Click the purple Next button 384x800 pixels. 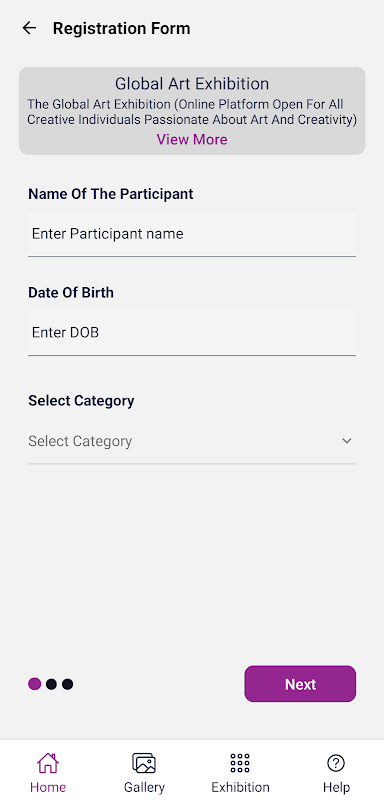coord(300,684)
